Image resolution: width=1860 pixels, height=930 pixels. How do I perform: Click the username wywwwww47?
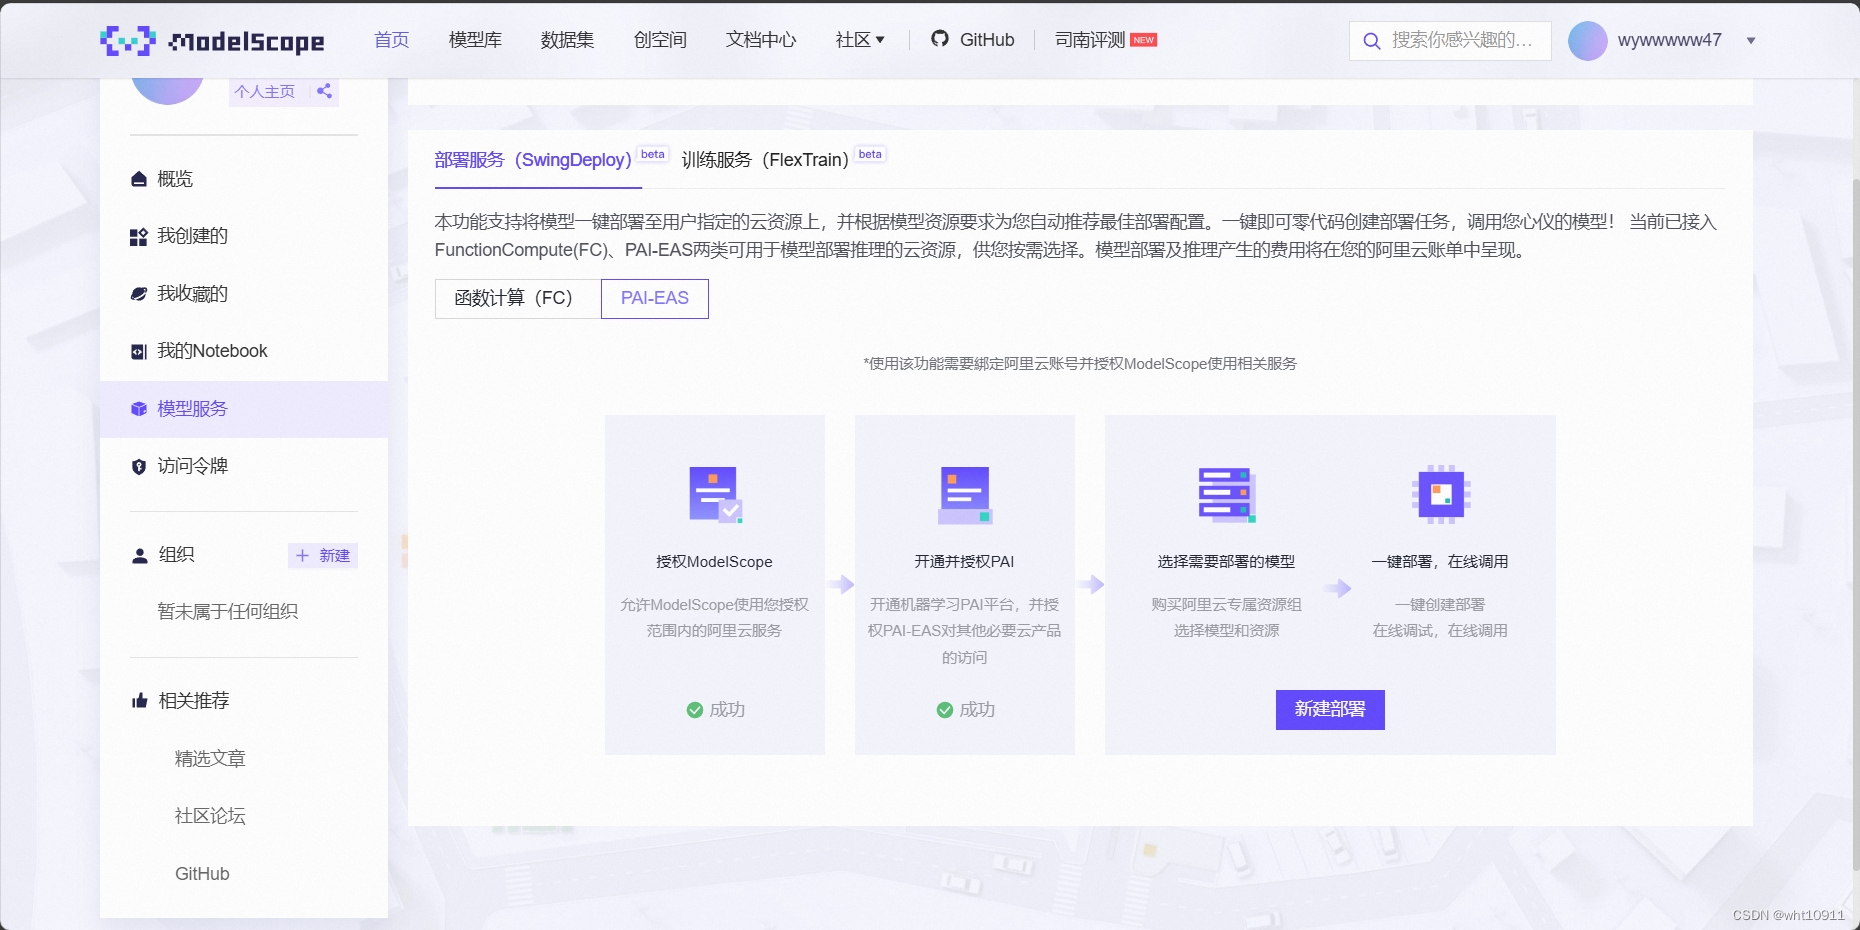(x=1670, y=41)
